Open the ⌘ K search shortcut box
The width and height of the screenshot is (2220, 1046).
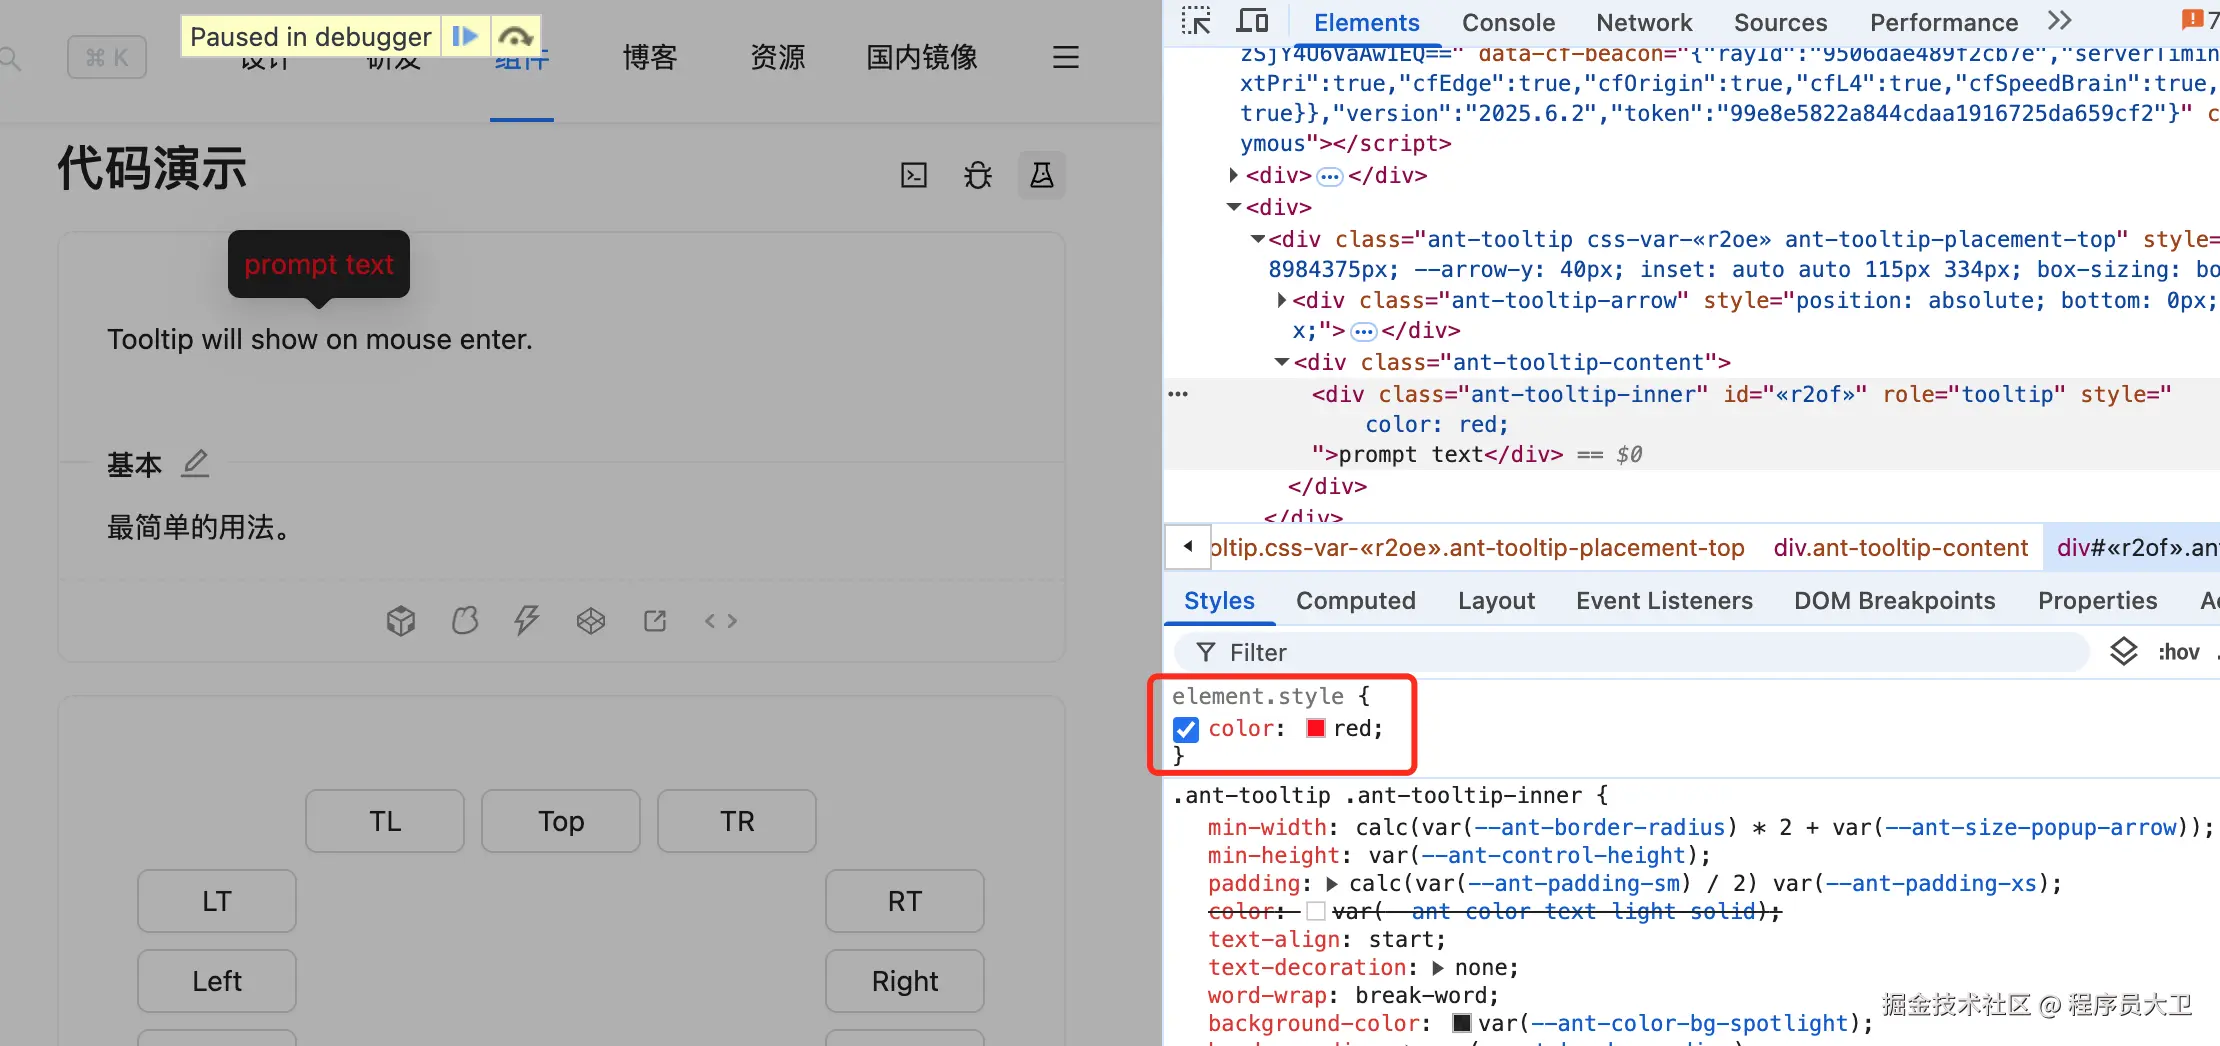point(107,57)
